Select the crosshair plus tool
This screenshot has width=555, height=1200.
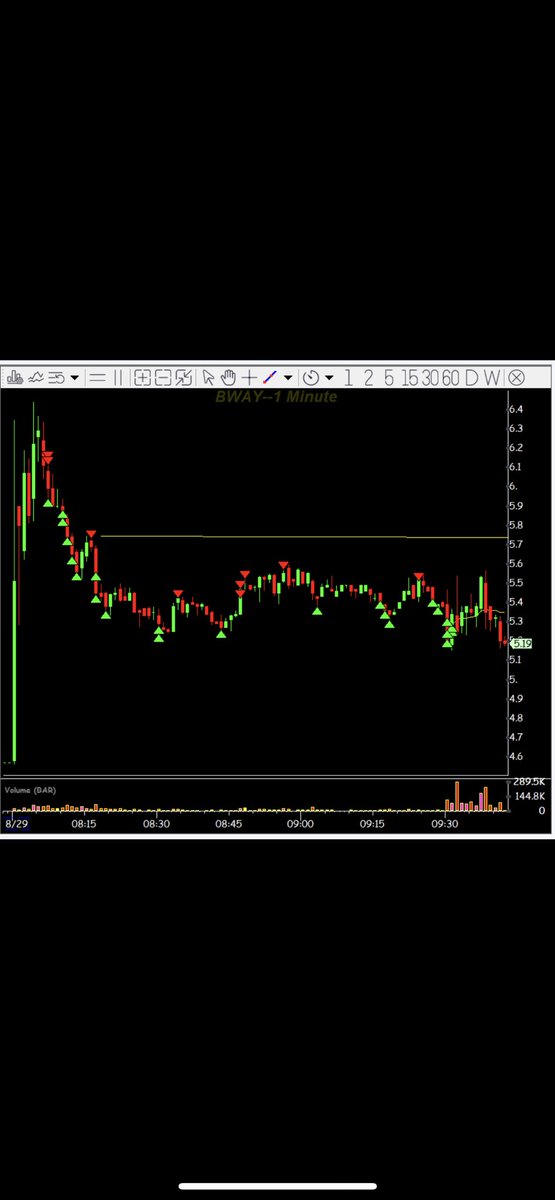click(249, 377)
